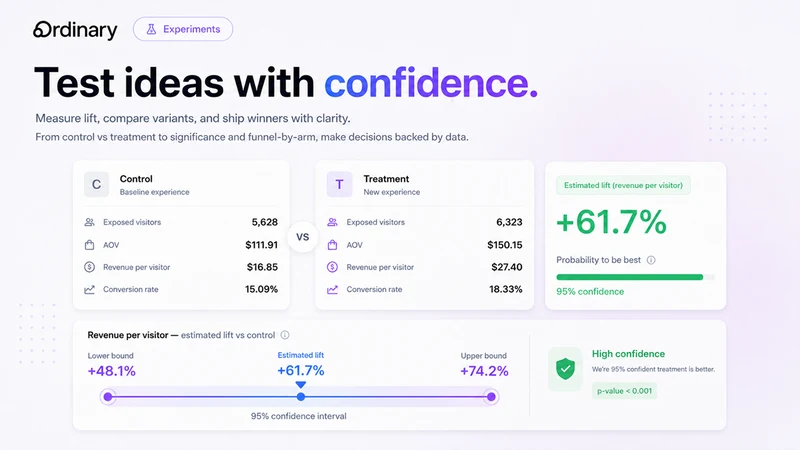Click the blue +61.7% estimated lift value
Image resolution: width=800 pixels, height=450 pixels.
301,370
